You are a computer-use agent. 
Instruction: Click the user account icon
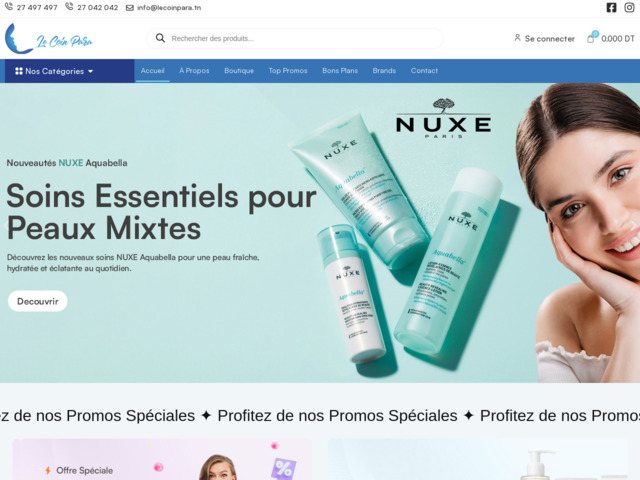click(518, 38)
